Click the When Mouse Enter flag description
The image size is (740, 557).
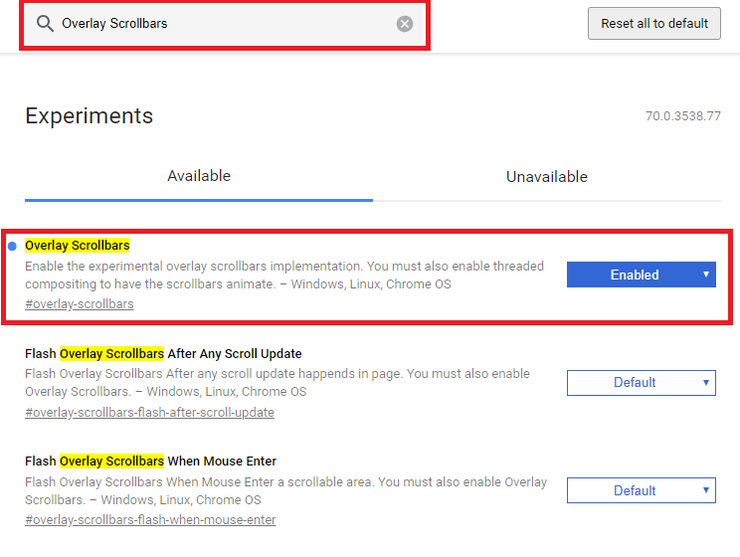285,491
